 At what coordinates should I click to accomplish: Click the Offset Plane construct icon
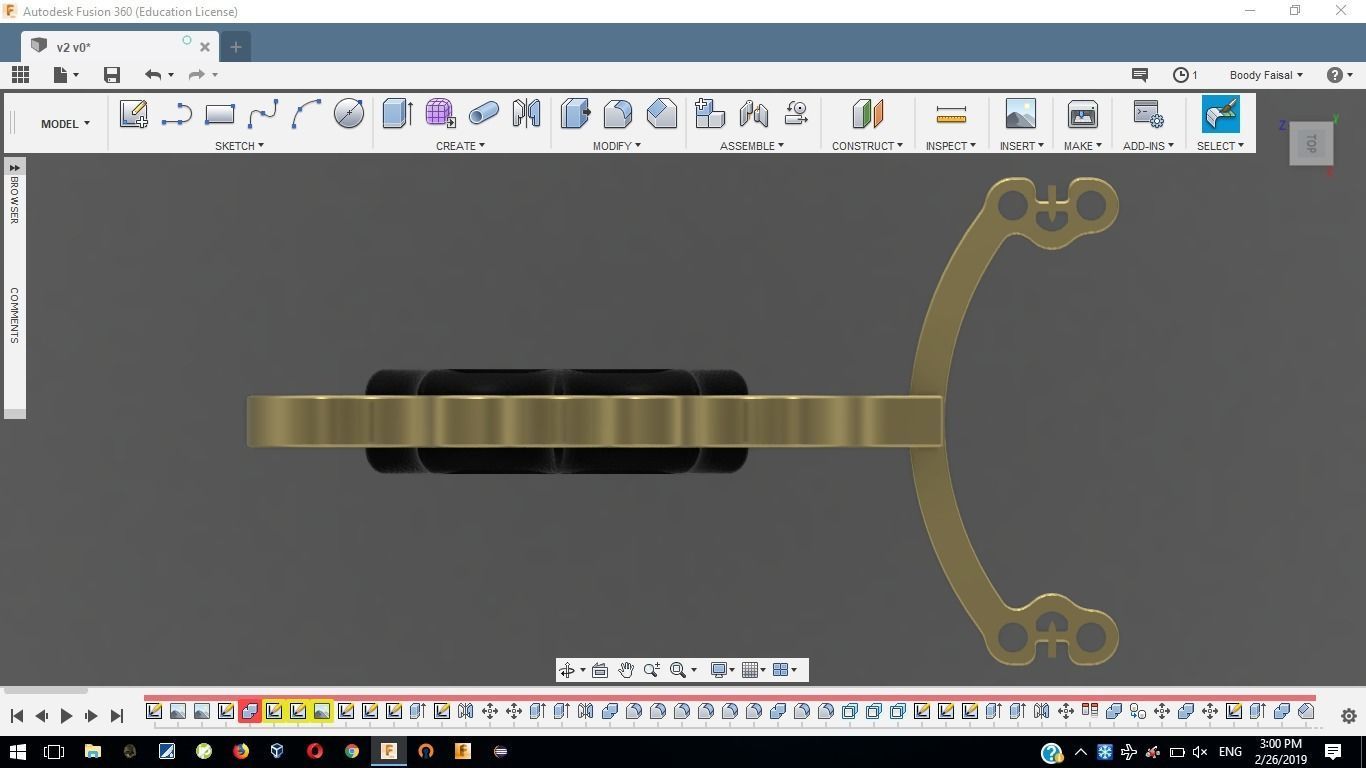(x=867, y=113)
